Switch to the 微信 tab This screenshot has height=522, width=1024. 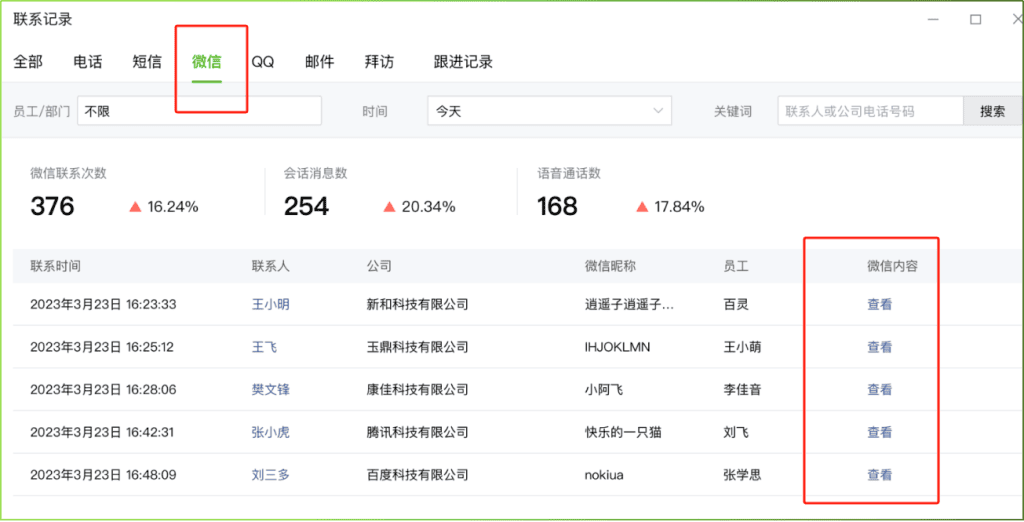pyautogui.click(x=207, y=62)
